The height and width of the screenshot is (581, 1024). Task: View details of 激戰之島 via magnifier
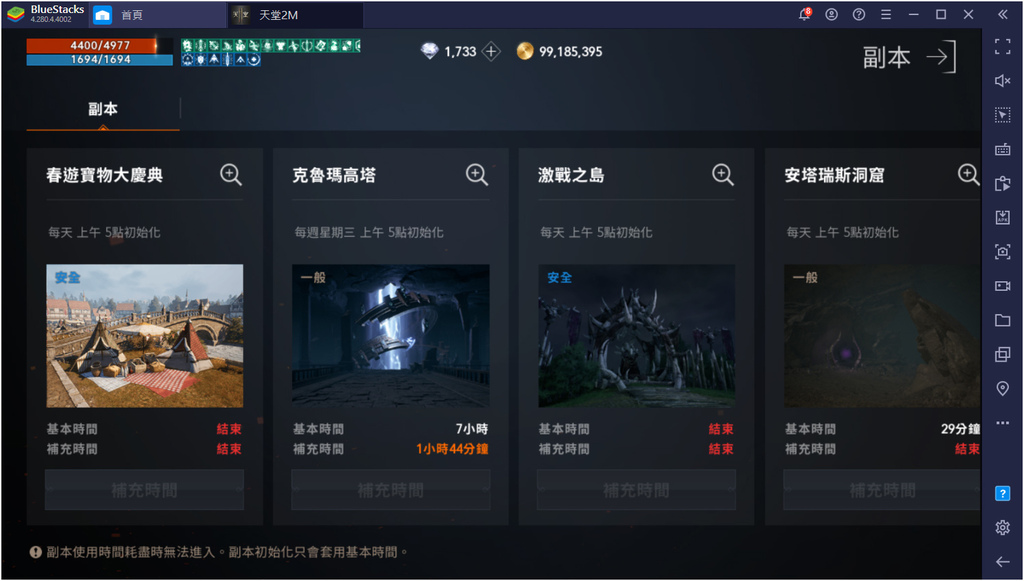click(722, 174)
